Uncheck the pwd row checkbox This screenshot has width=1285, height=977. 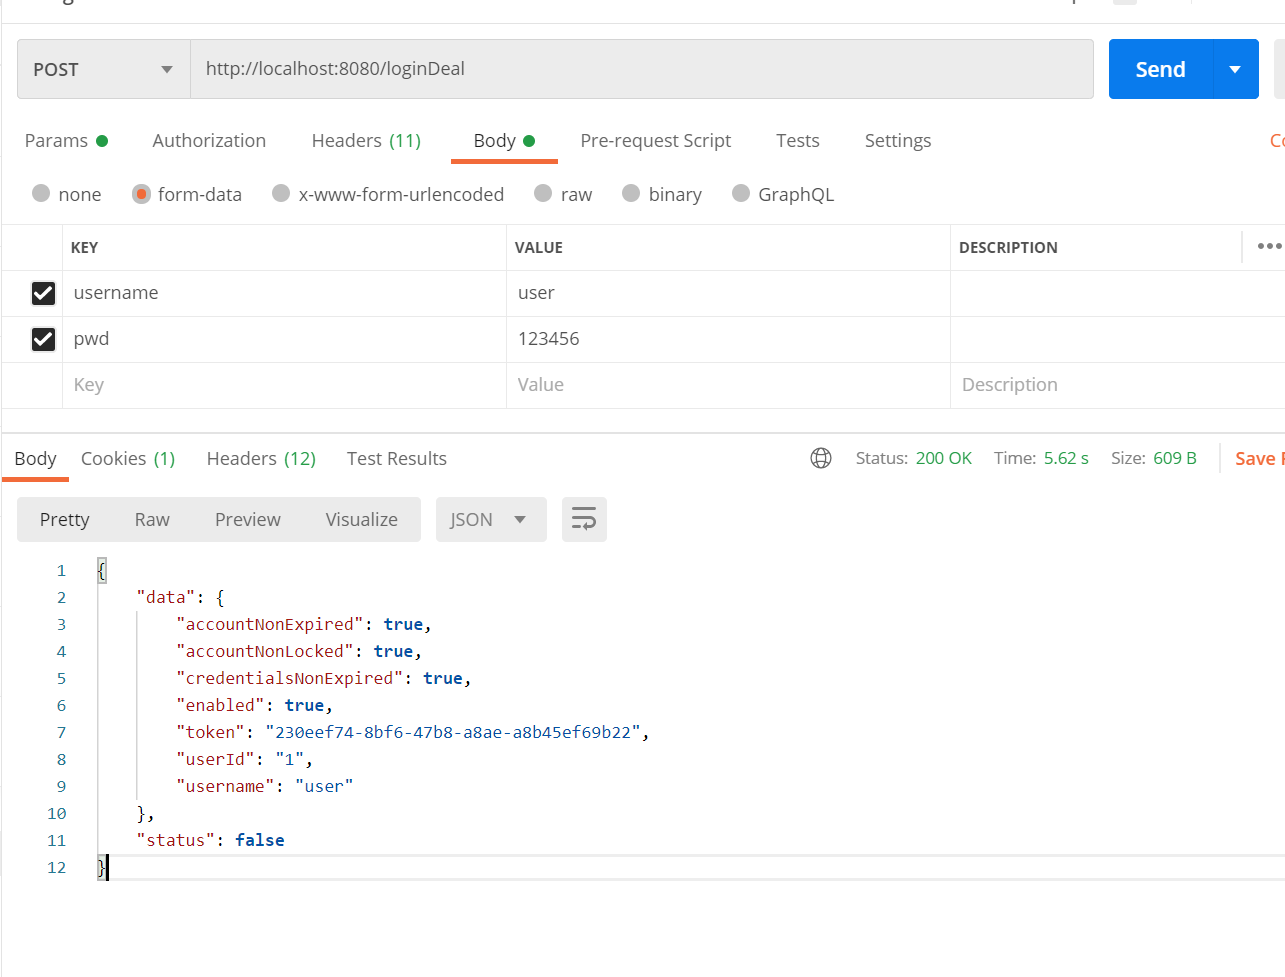point(43,339)
